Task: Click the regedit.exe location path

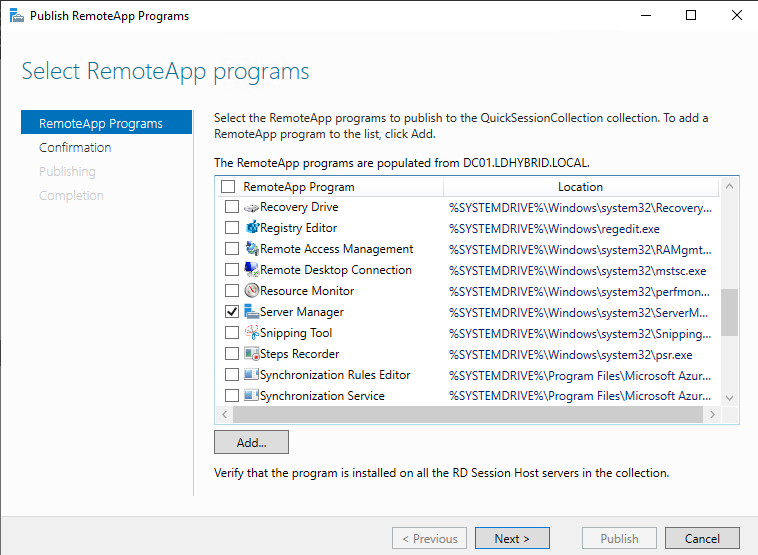Action: tap(554, 229)
